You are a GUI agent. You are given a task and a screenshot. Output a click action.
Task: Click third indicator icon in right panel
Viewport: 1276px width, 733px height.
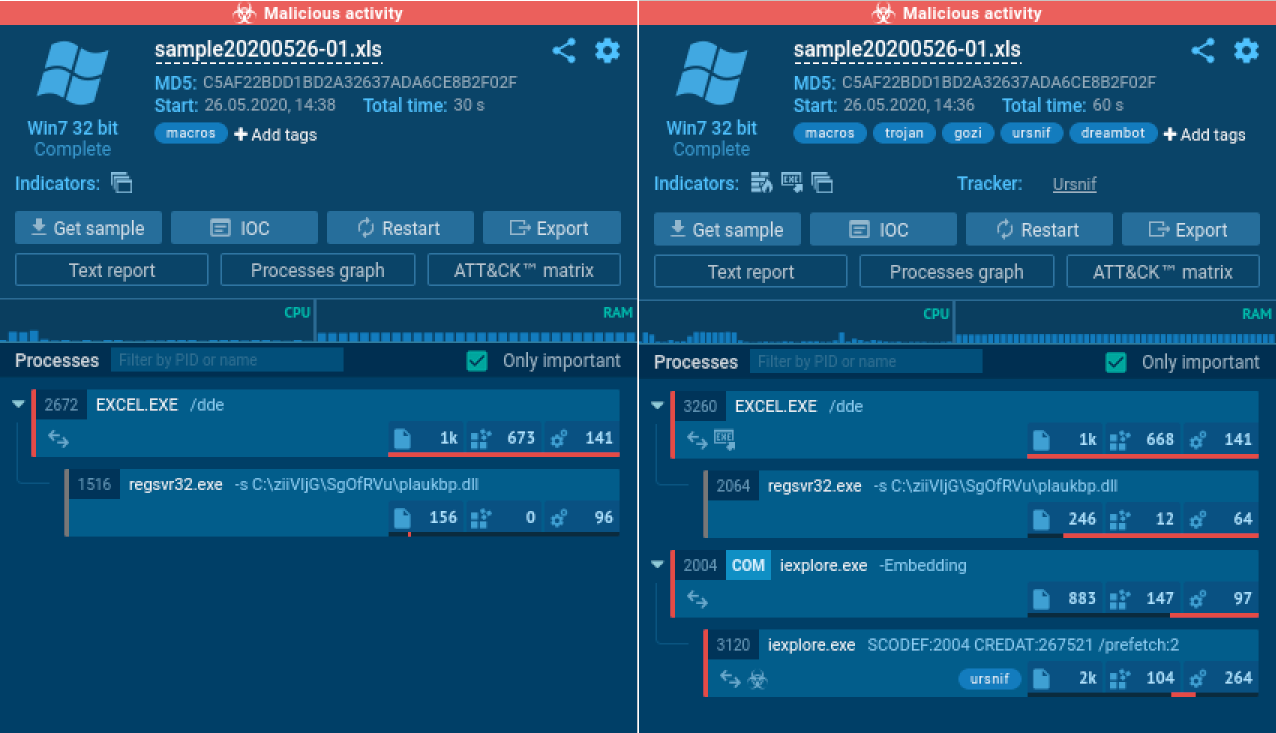click(x=822, y=183)
